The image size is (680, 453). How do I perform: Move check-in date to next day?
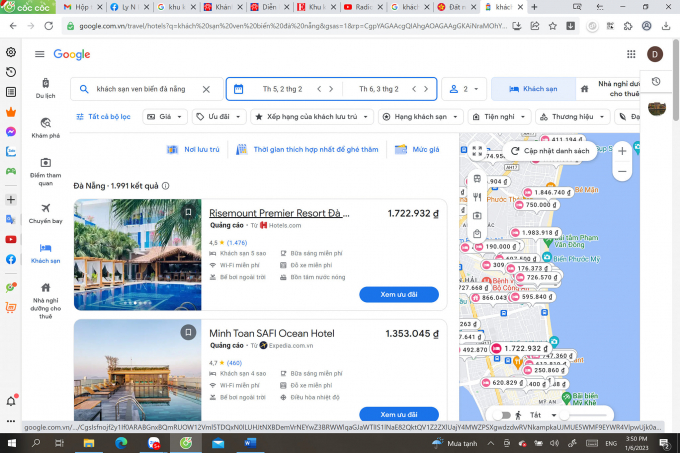(331, 89)
